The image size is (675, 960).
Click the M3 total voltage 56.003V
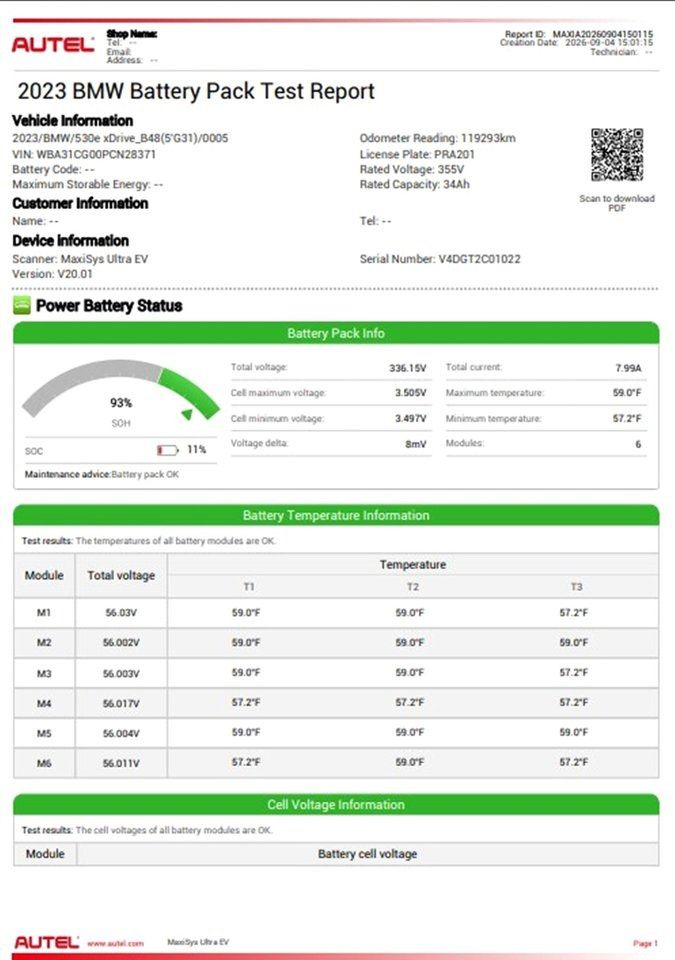tap(121, 673)
